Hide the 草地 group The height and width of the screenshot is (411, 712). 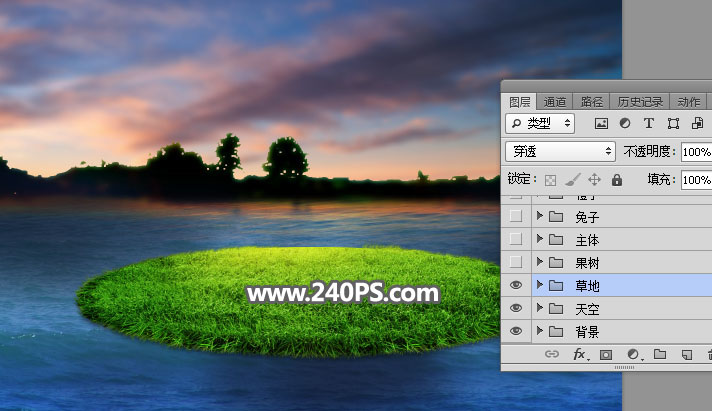click(x=516, y=285)
